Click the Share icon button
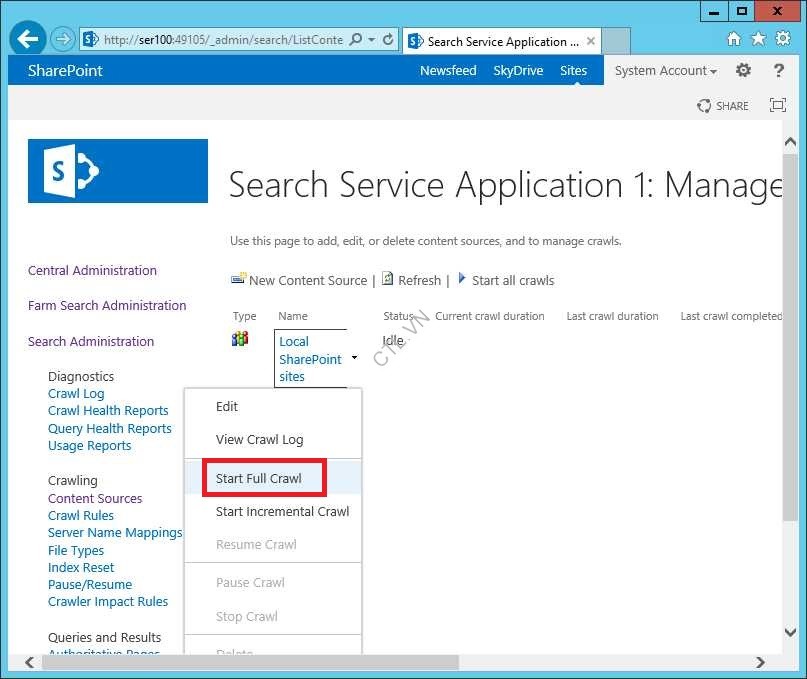807x679 pixels. 723,106
